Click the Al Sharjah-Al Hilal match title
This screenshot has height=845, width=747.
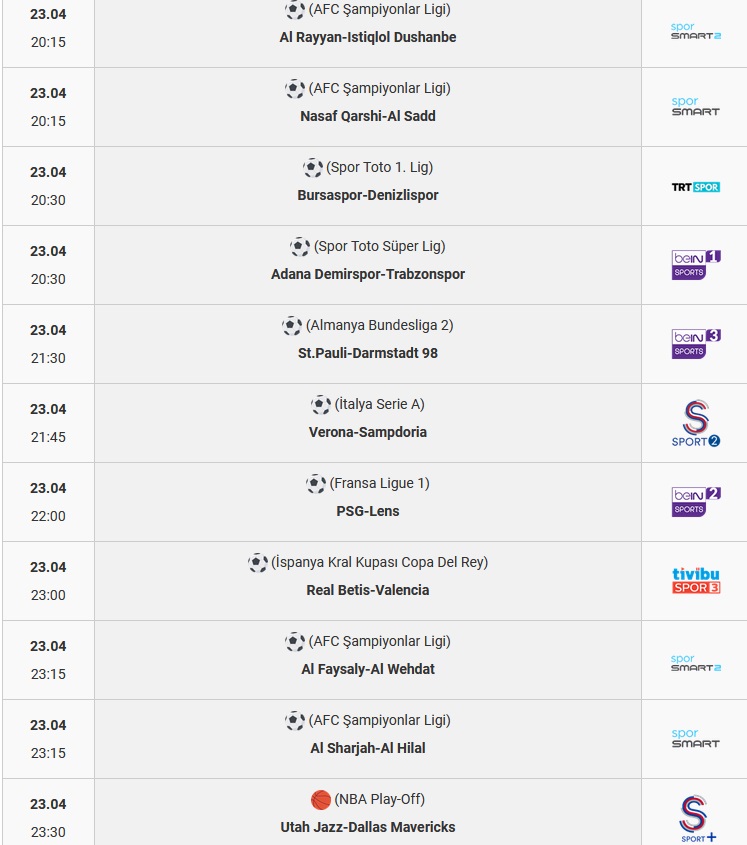[x=368, y=749]
